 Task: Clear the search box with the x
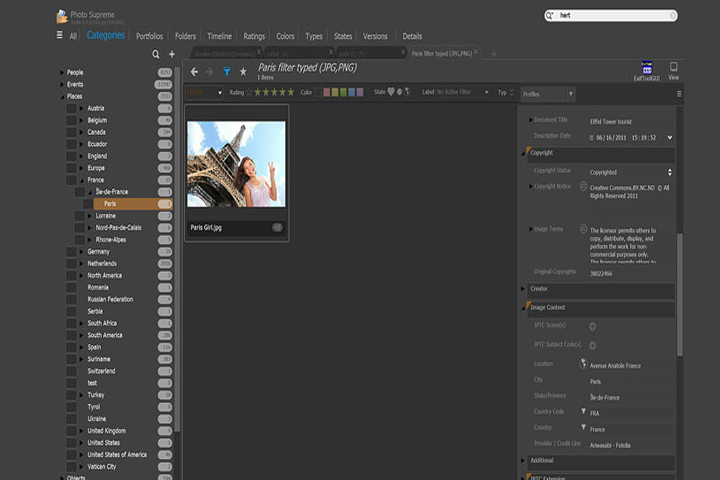[x=673, y=16]
